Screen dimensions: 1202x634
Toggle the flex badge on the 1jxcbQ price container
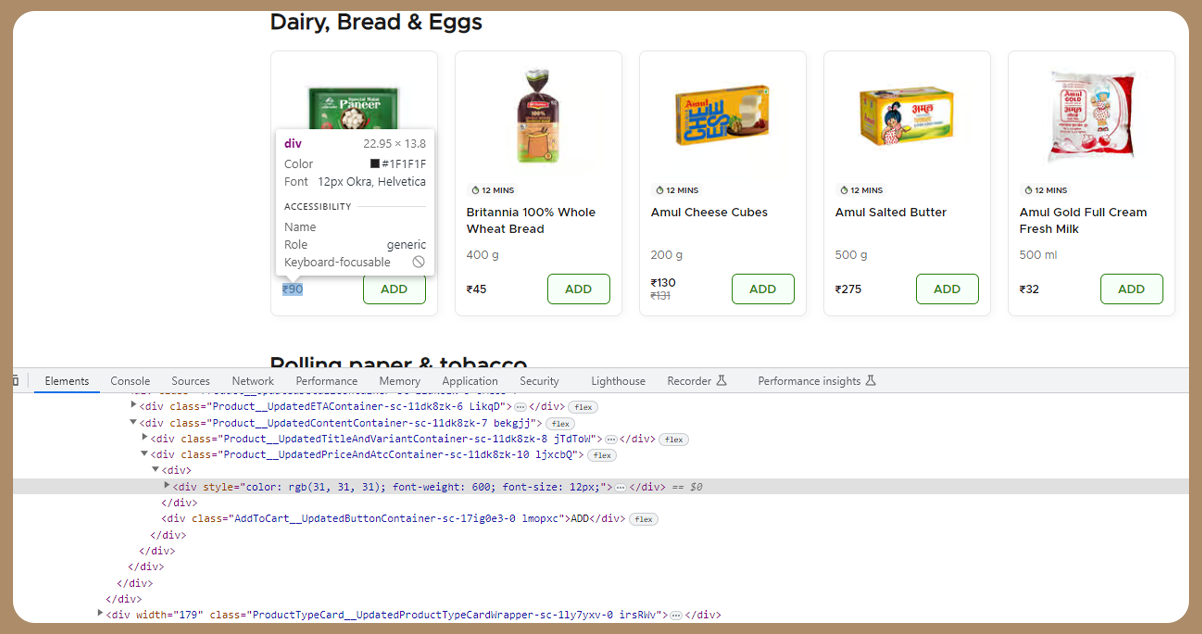601,455
